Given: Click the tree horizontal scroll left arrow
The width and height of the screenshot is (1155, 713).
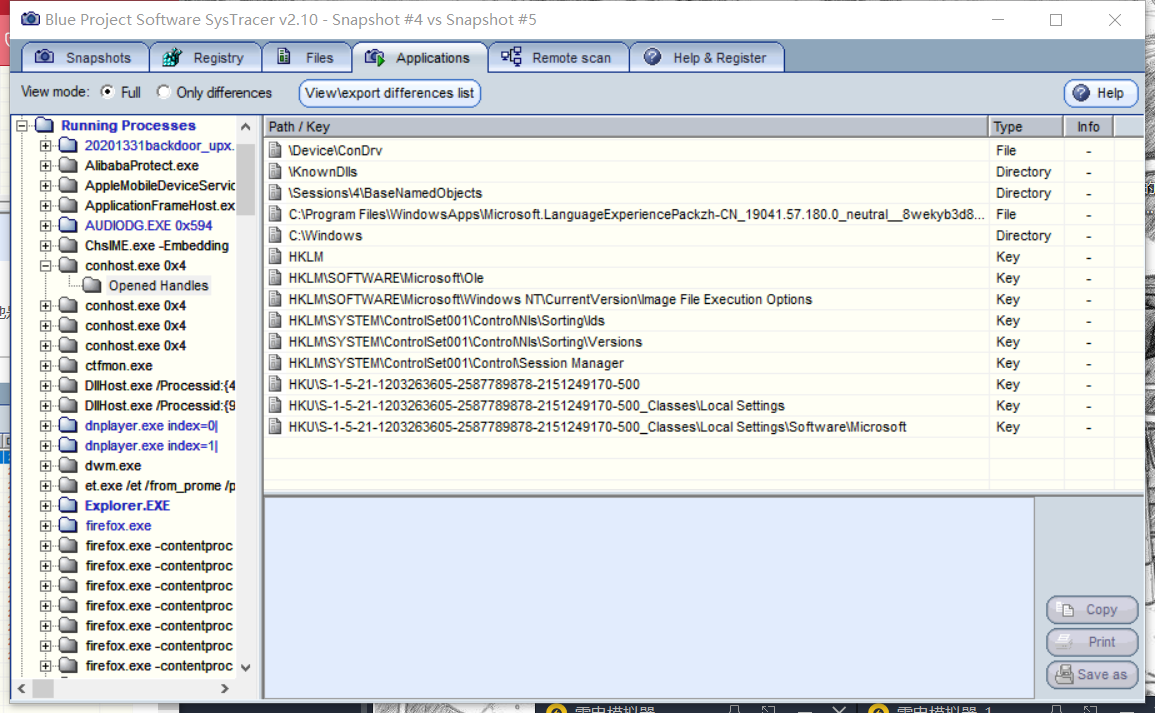Looking at the screenshot, I should 22,688.
